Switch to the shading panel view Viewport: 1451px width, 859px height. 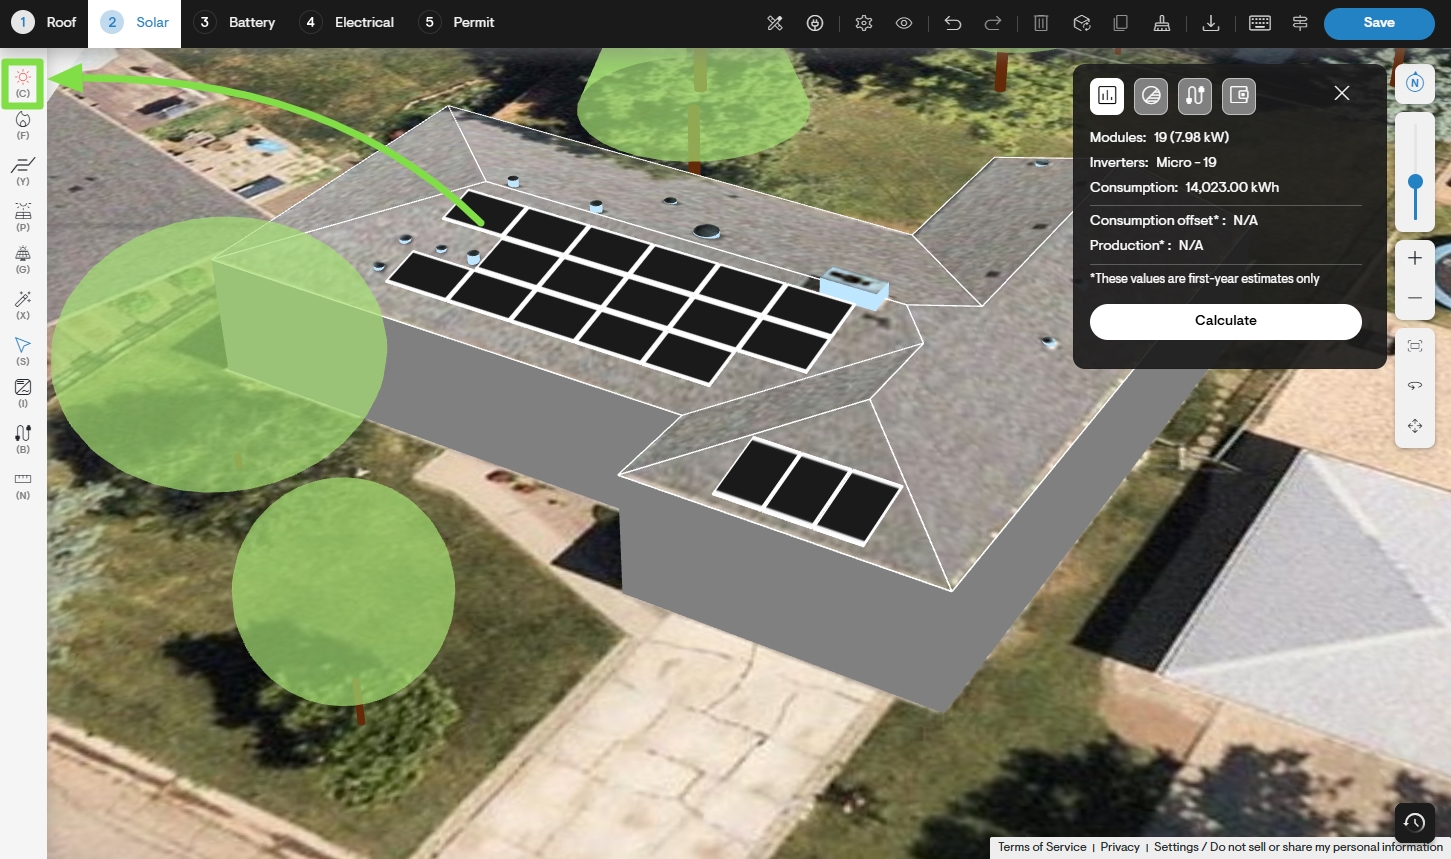[x=1151, y=96]
